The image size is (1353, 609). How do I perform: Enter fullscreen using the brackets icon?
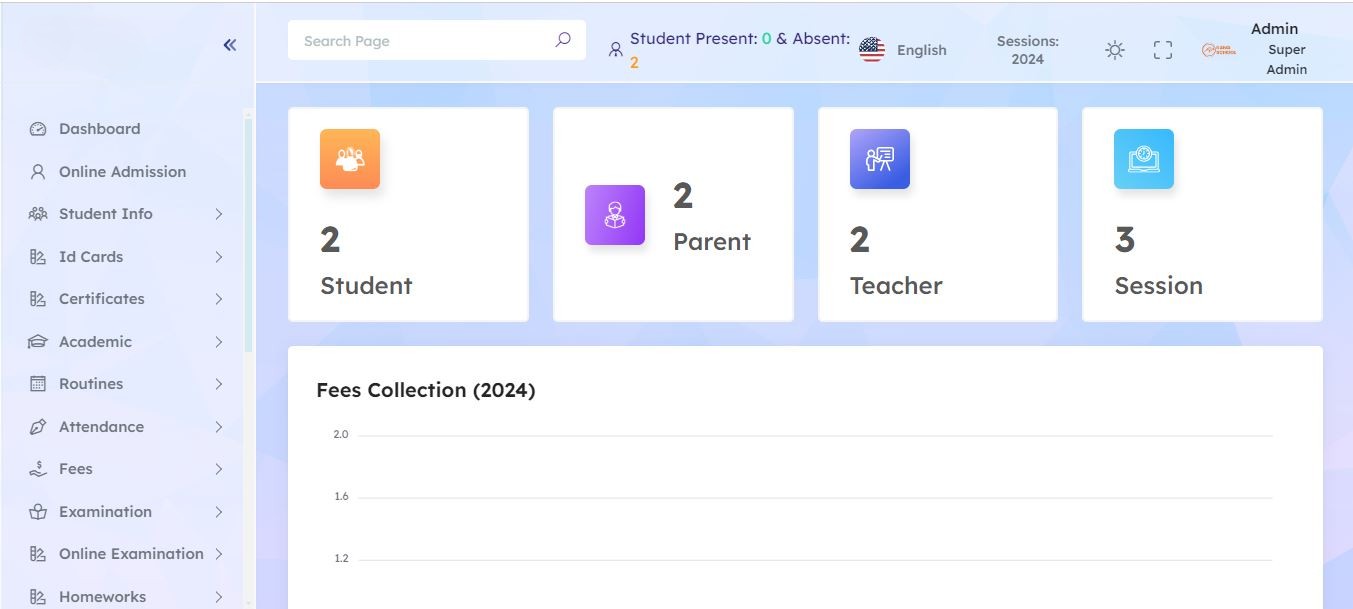click(x=1163, y=50)
